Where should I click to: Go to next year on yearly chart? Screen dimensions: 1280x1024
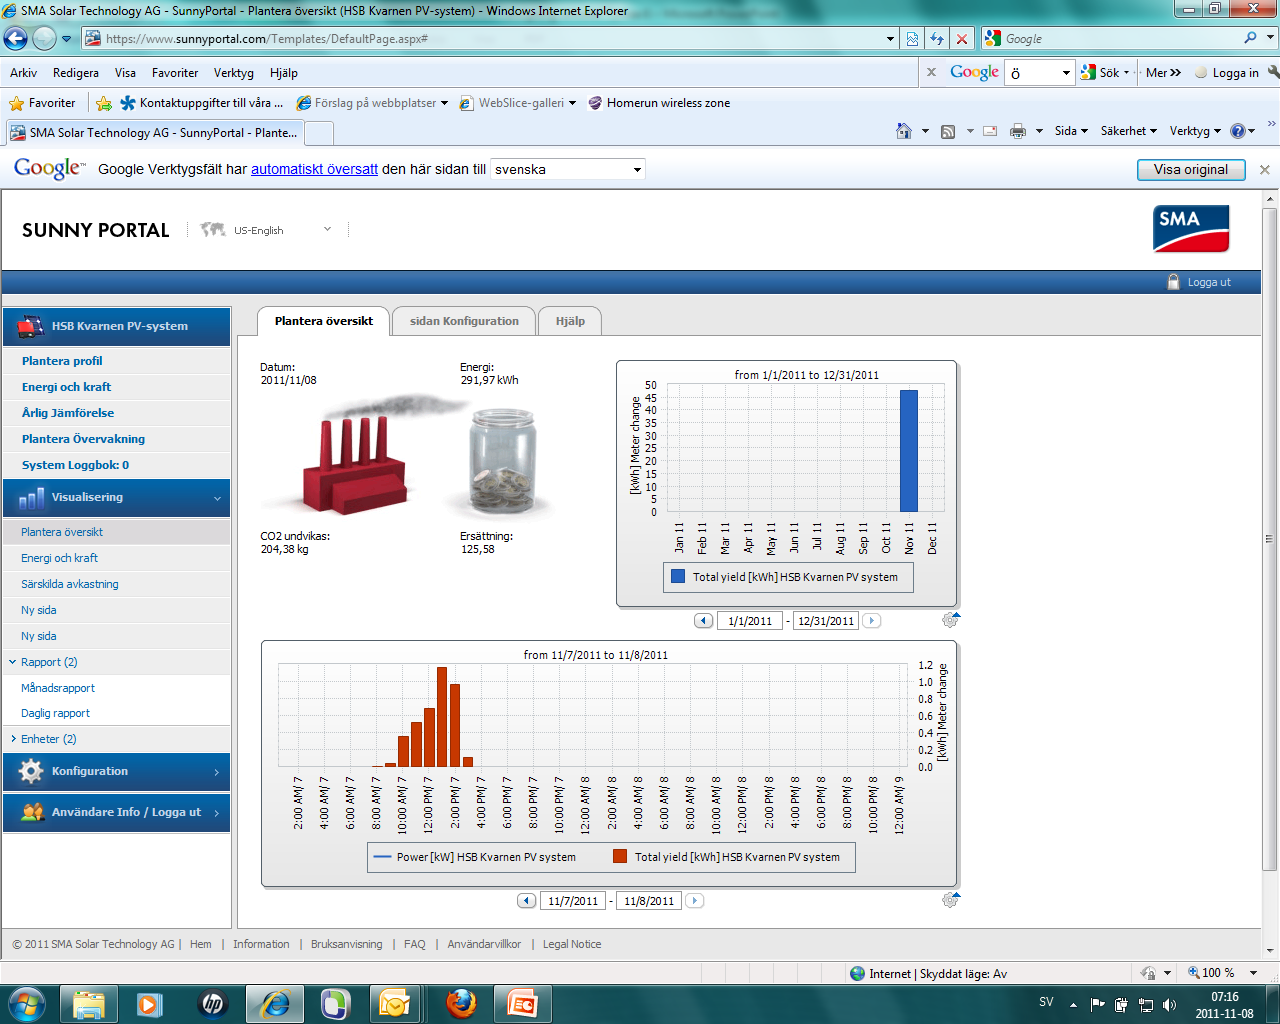pos(871,621)
